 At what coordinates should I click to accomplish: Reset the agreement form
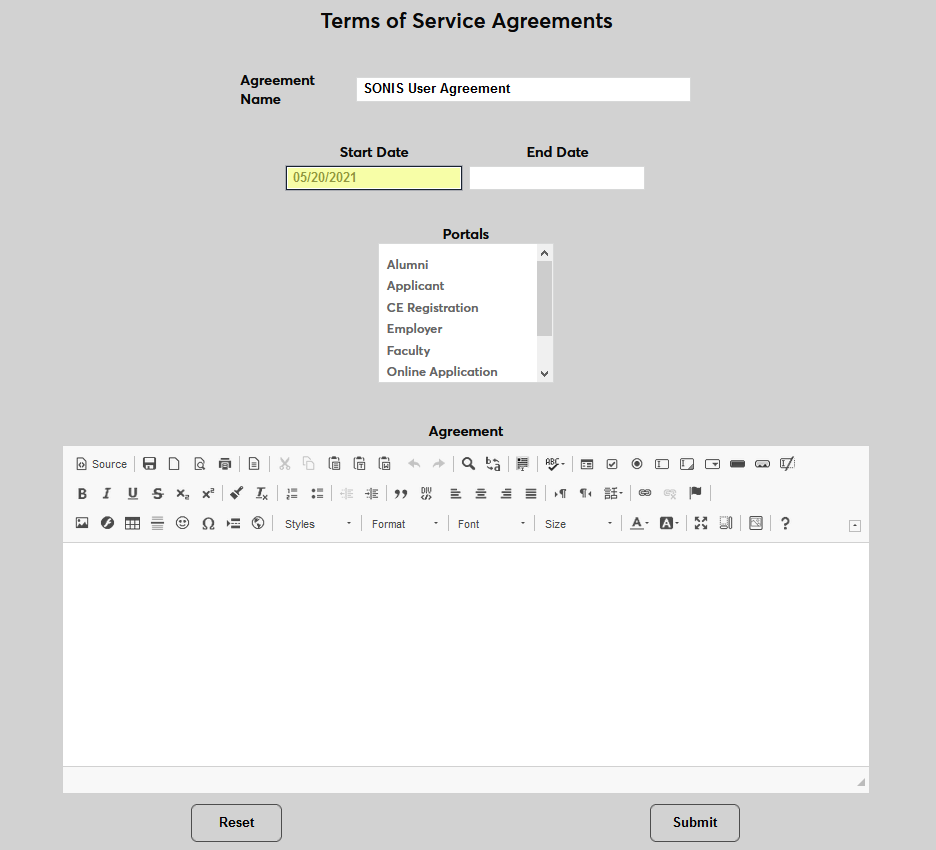click(x=236, y=822)
